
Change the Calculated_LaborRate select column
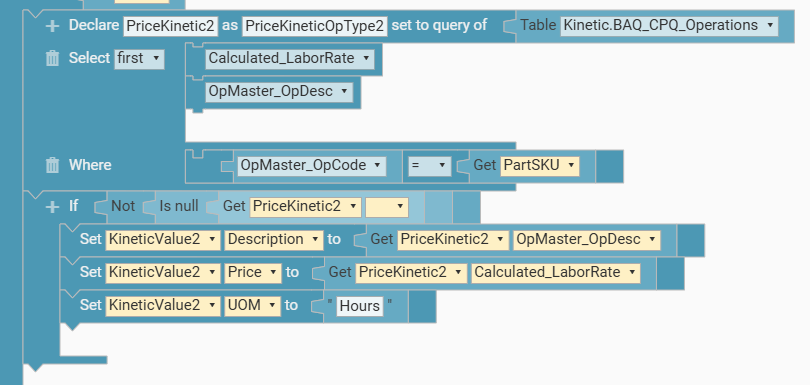[290, 58]
